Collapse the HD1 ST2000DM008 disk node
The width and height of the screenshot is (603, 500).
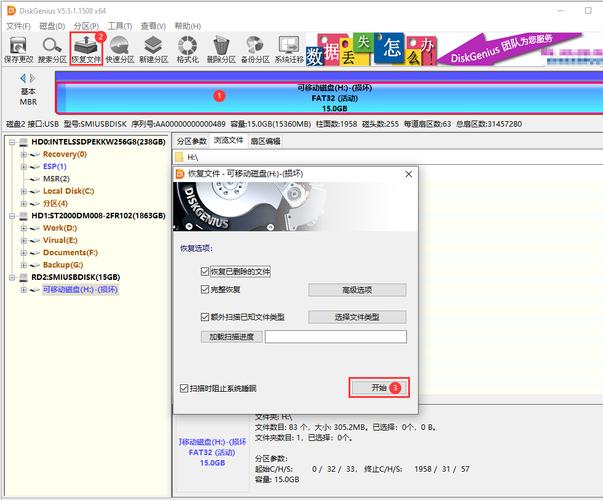pyautogui.click(x=12, y=216)
